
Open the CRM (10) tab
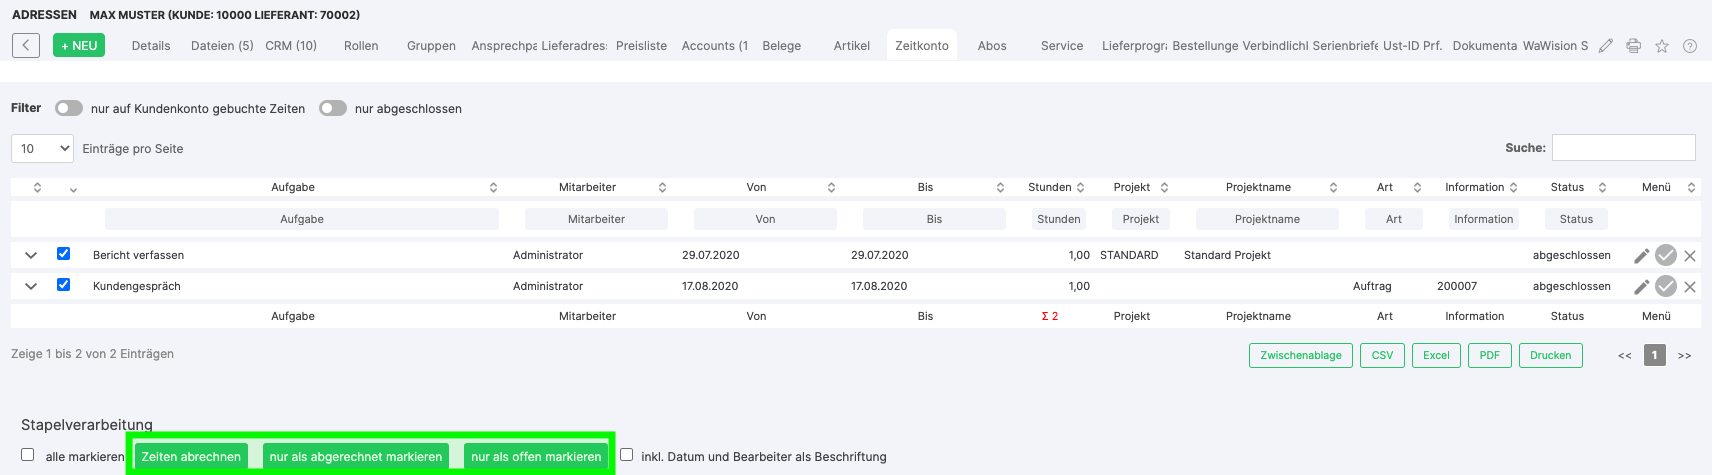click(x=291, y=46)
